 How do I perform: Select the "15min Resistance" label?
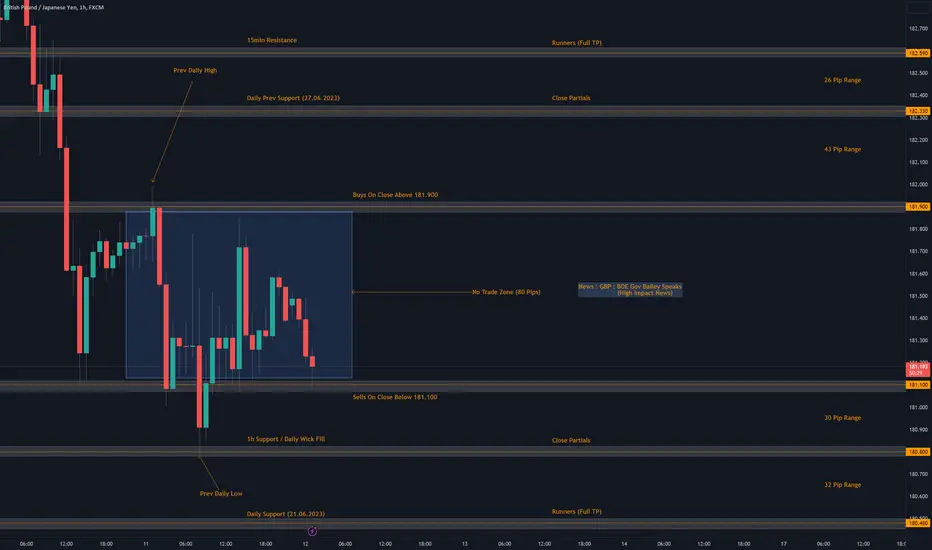pos(272,40)
